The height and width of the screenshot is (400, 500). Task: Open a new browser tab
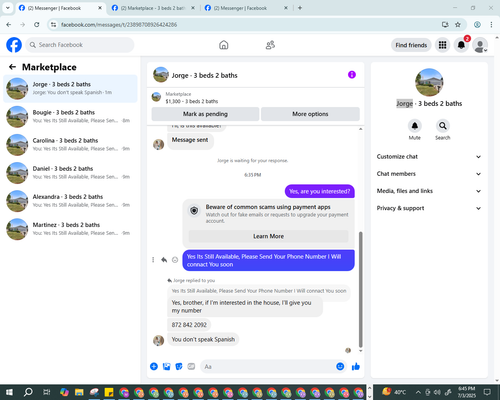(300, 8)
